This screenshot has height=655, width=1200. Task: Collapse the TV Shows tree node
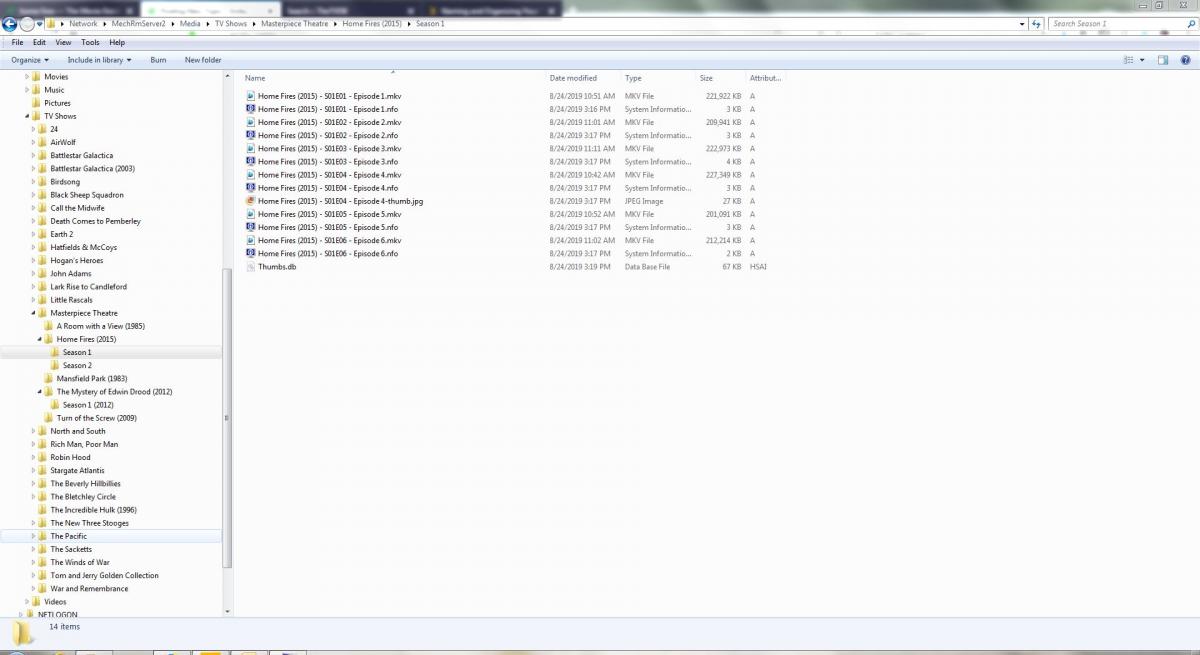click(28, 116)
